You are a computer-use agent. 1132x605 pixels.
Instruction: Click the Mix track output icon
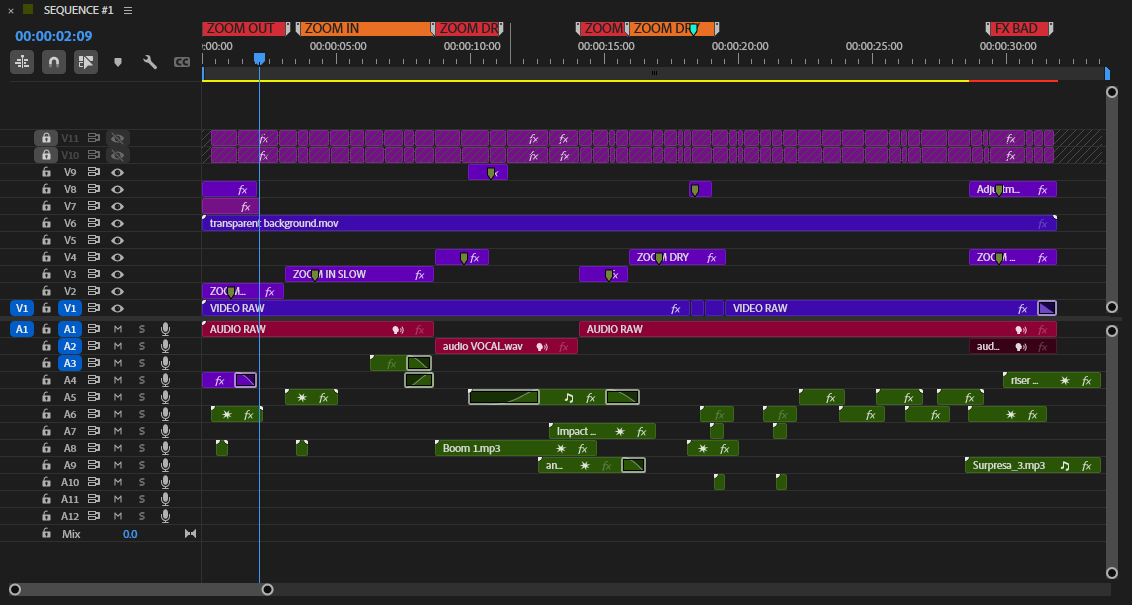[x=191, y=534]
